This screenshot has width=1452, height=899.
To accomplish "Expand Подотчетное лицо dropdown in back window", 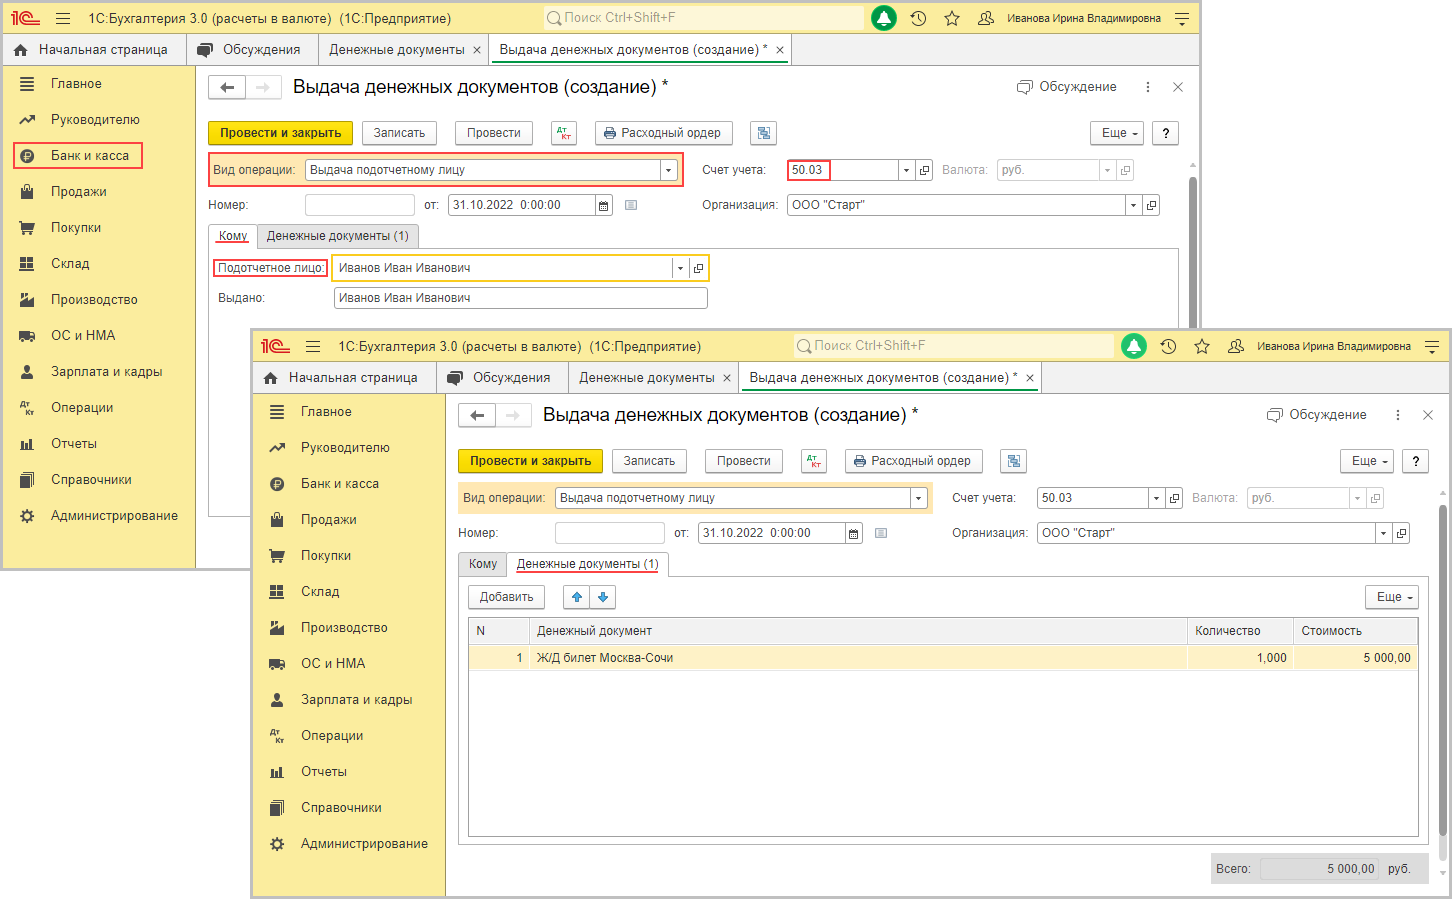I will point(680,268).
